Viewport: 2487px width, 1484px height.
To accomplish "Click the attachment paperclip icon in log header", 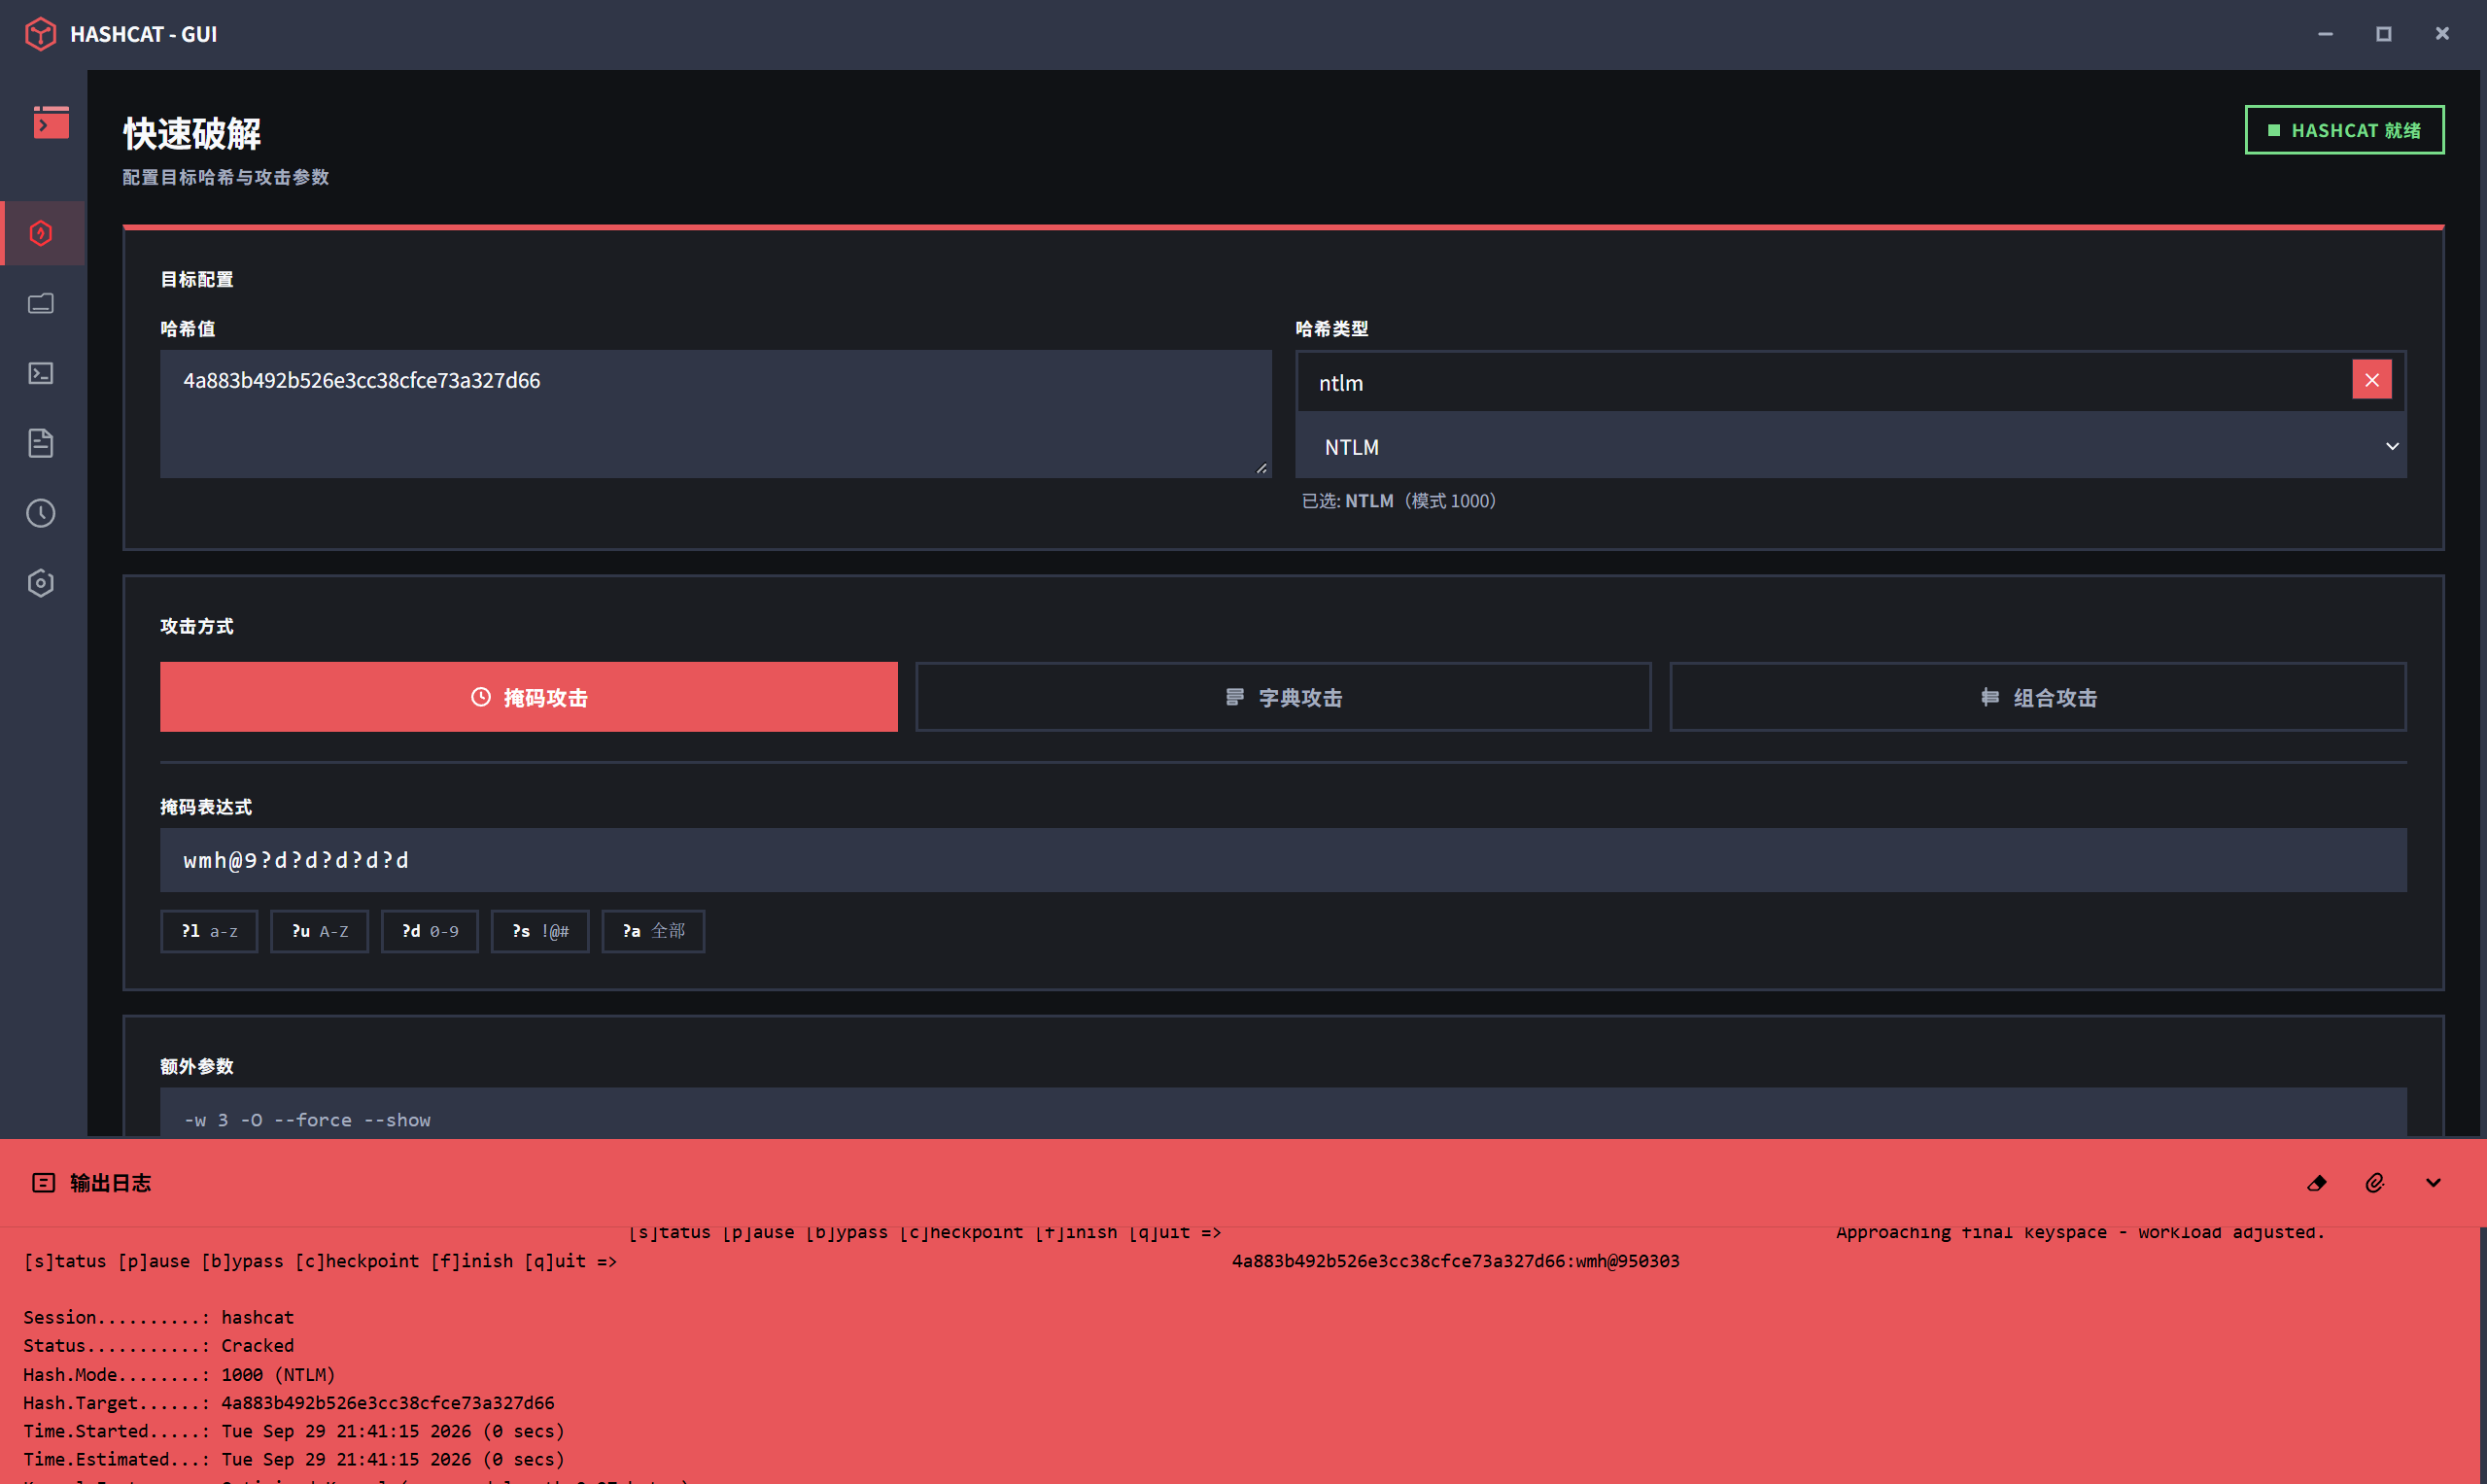I will coord(2375,1183).
